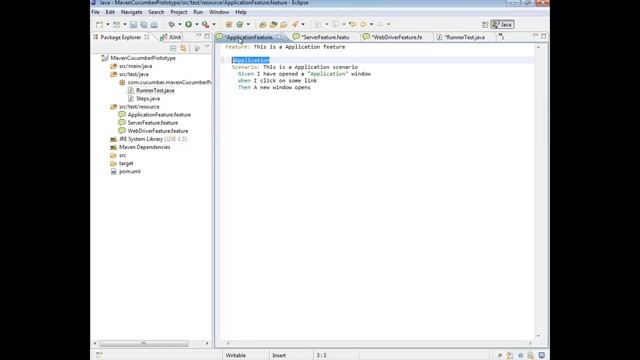Select RunnerTest.java in Package Explorer
Image resolution: width=640 pixels, height=360 pixels.
155,91
